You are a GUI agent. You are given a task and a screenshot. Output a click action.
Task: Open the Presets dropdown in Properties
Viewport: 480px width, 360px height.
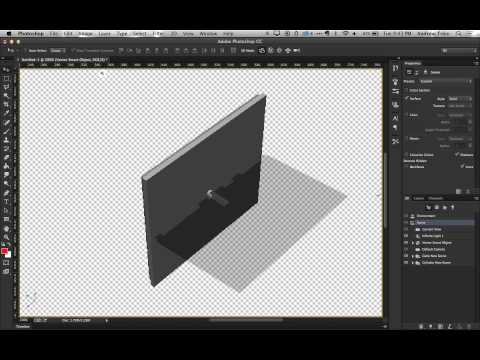coord(446,81)
